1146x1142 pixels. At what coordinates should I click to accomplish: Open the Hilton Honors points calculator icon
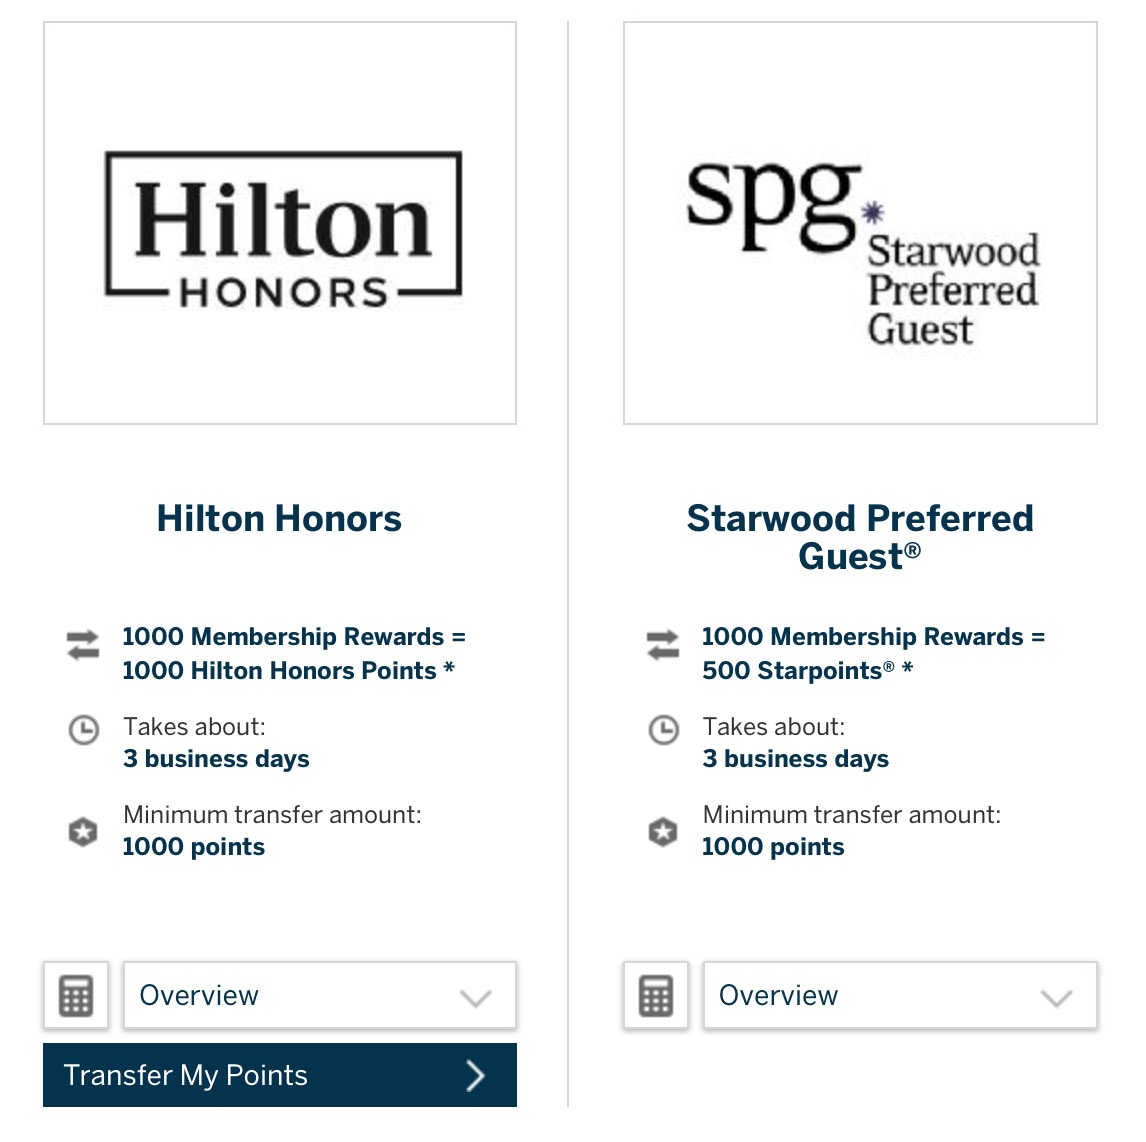[x=76, y=995]
